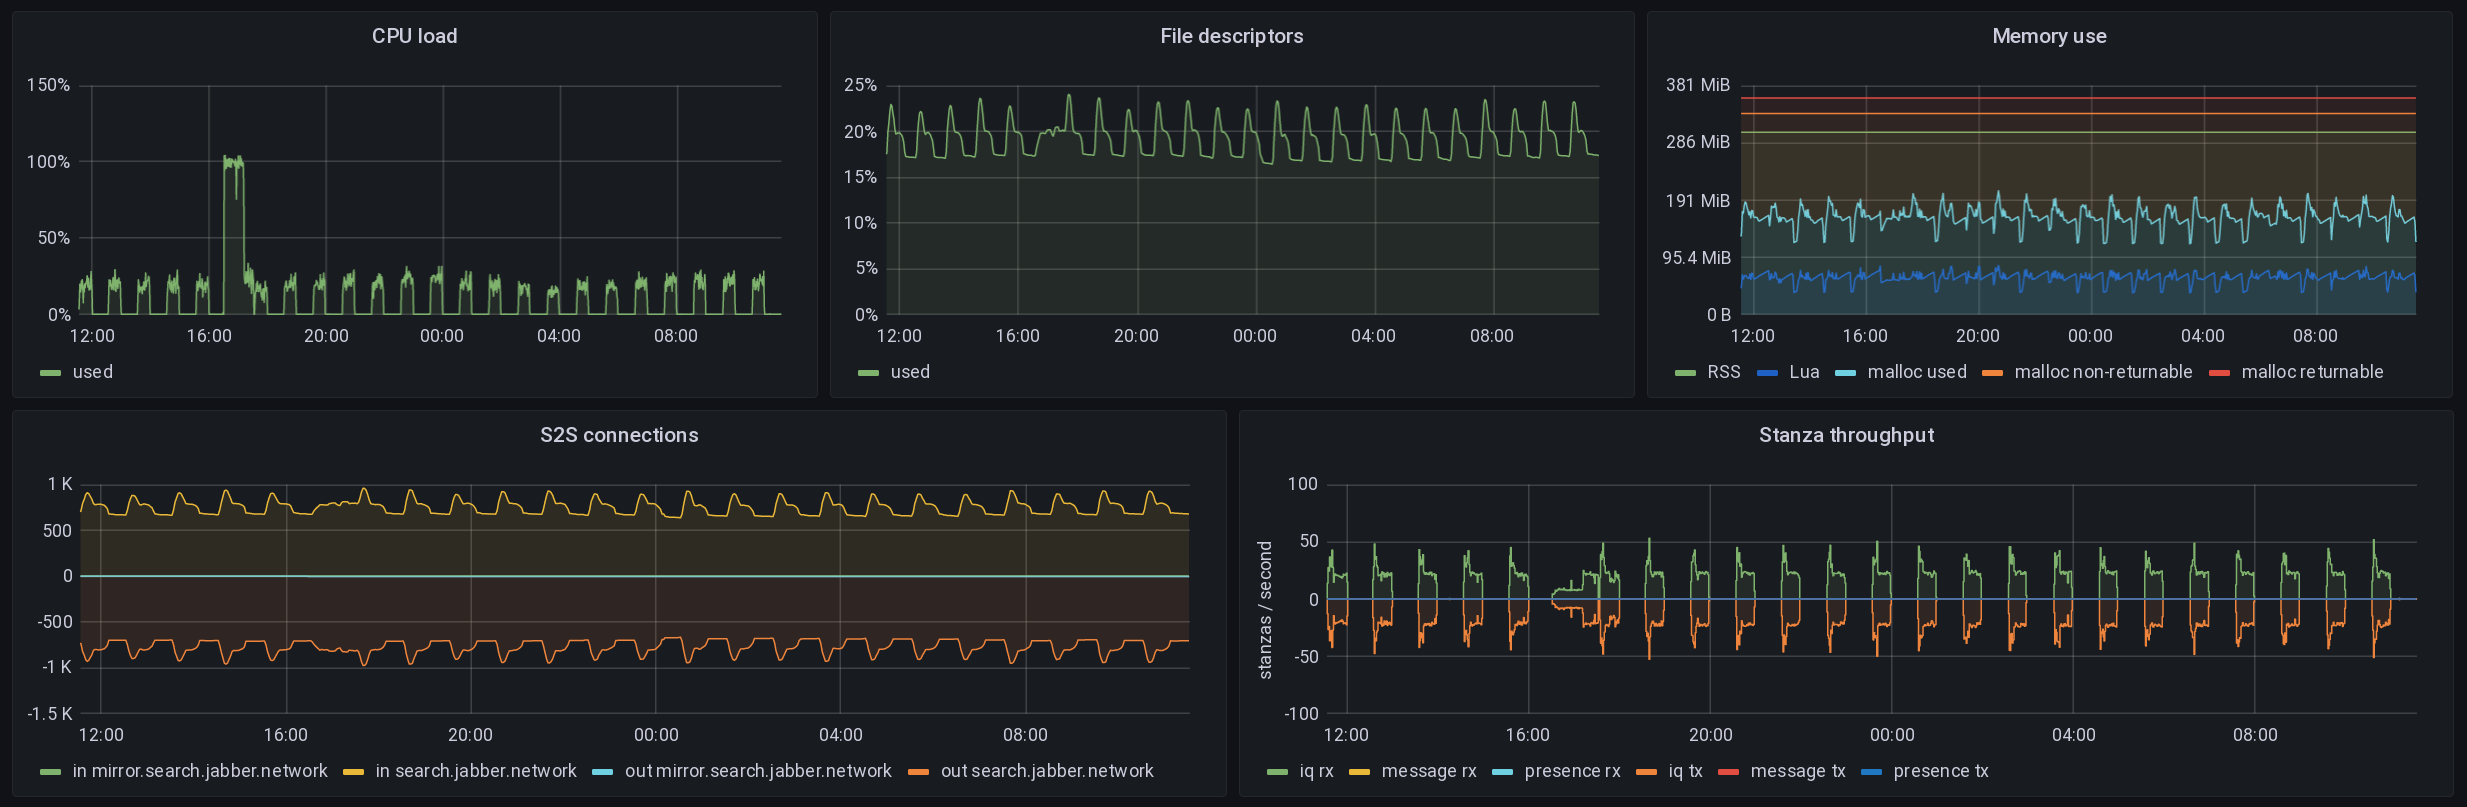This screenshot has height=807, width=2467.
Task: Click the '150%' label on CPU load axis
Action: (x=48, y=85)
